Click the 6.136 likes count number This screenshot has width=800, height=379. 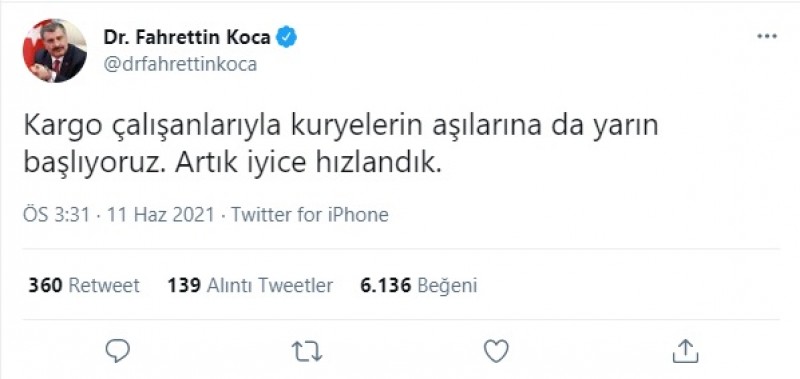tap(385, 285)
